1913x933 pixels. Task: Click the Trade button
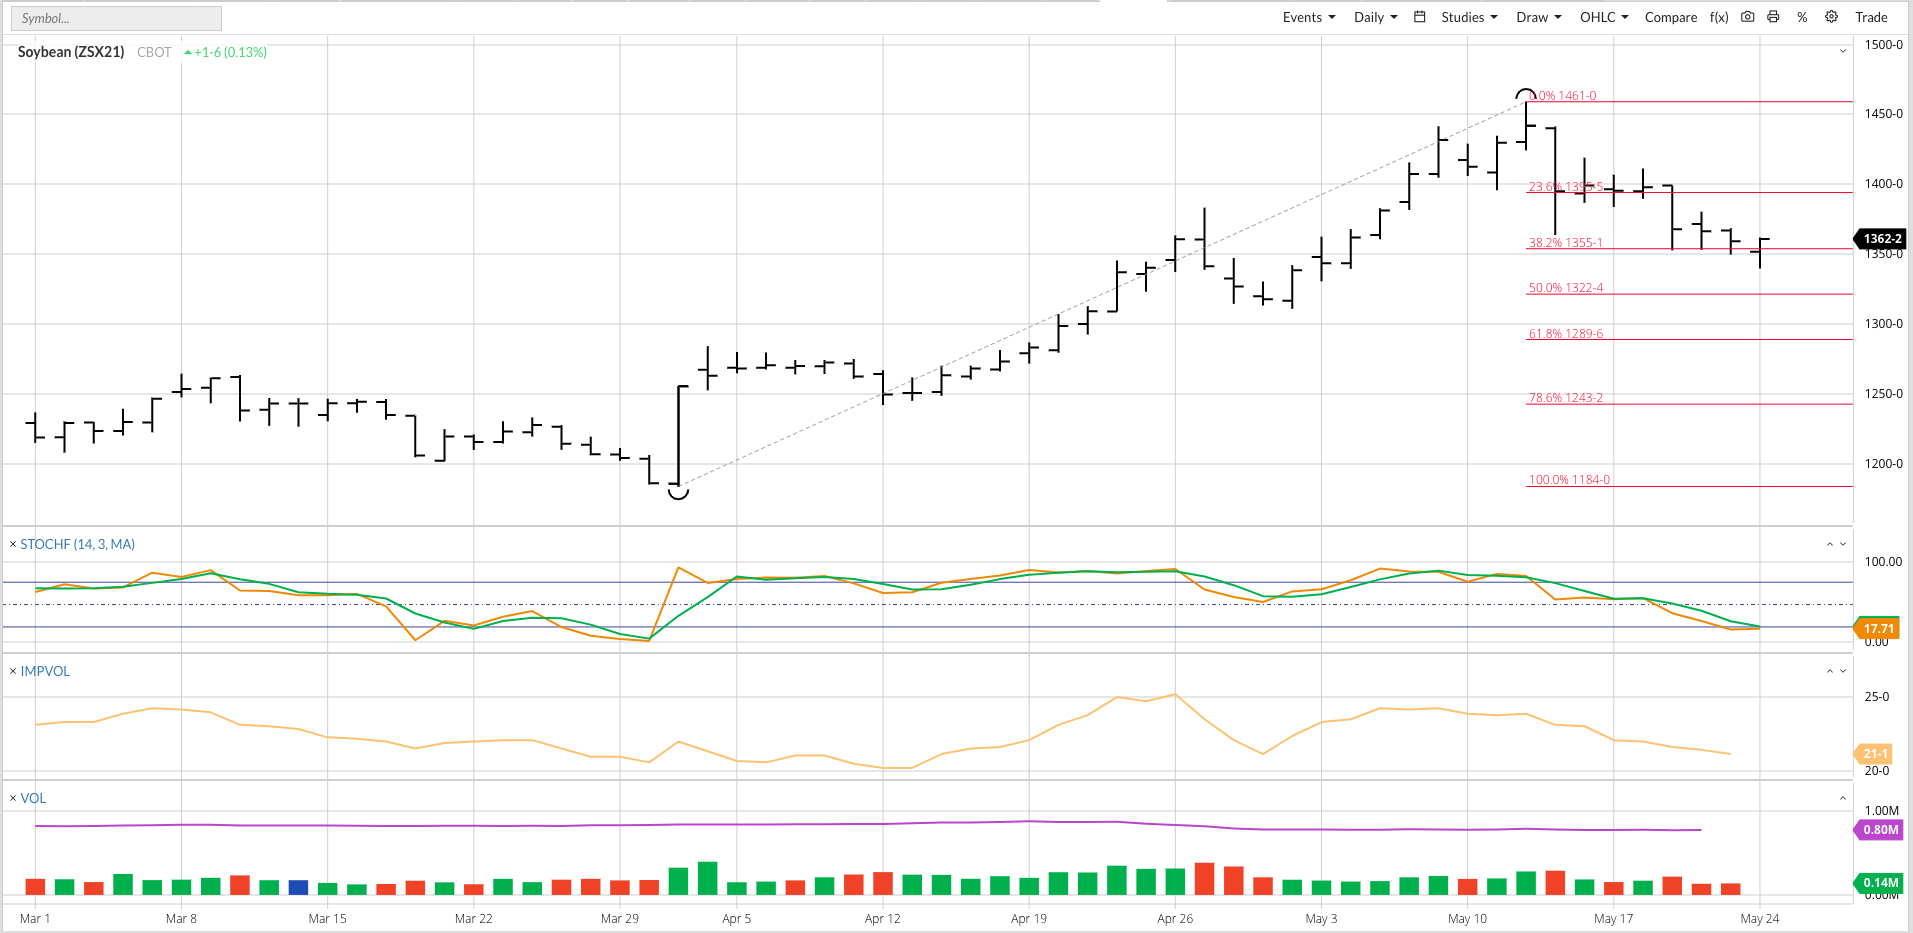pos(1871,17)
